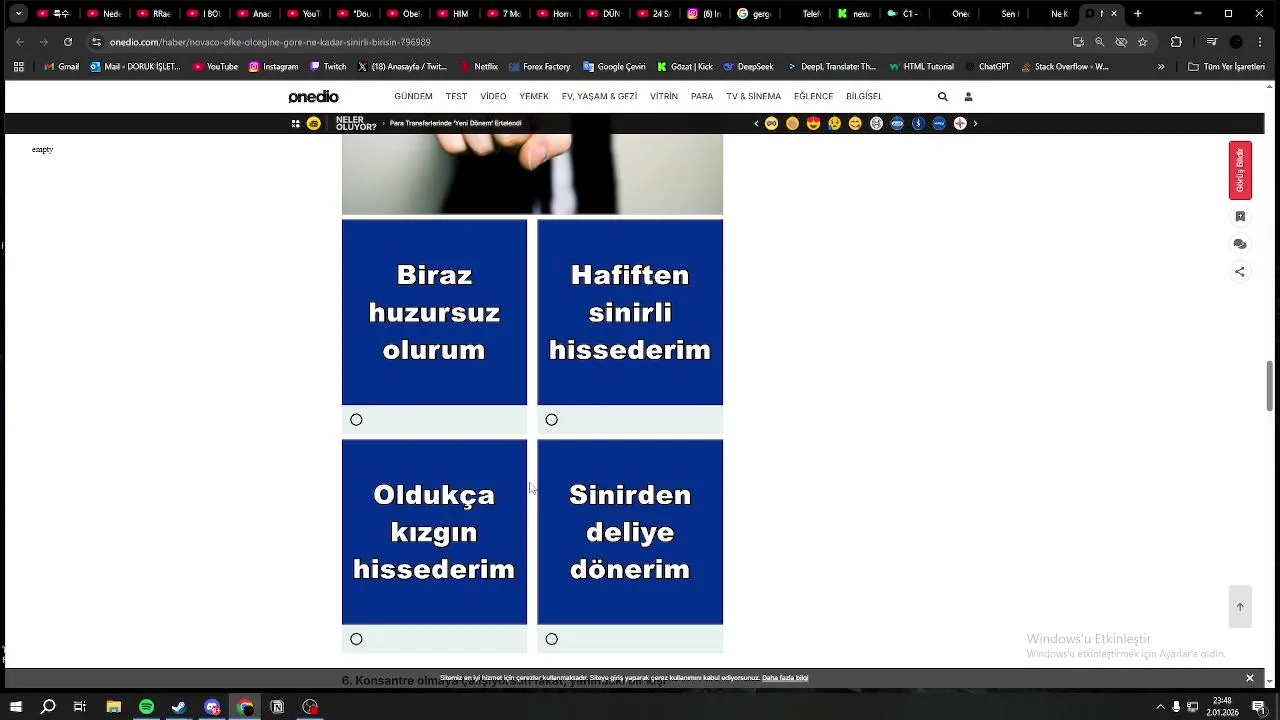Open the Gmail bookmark
The width and height of the screenshot is (1280, 720).
tap(62, 67)
